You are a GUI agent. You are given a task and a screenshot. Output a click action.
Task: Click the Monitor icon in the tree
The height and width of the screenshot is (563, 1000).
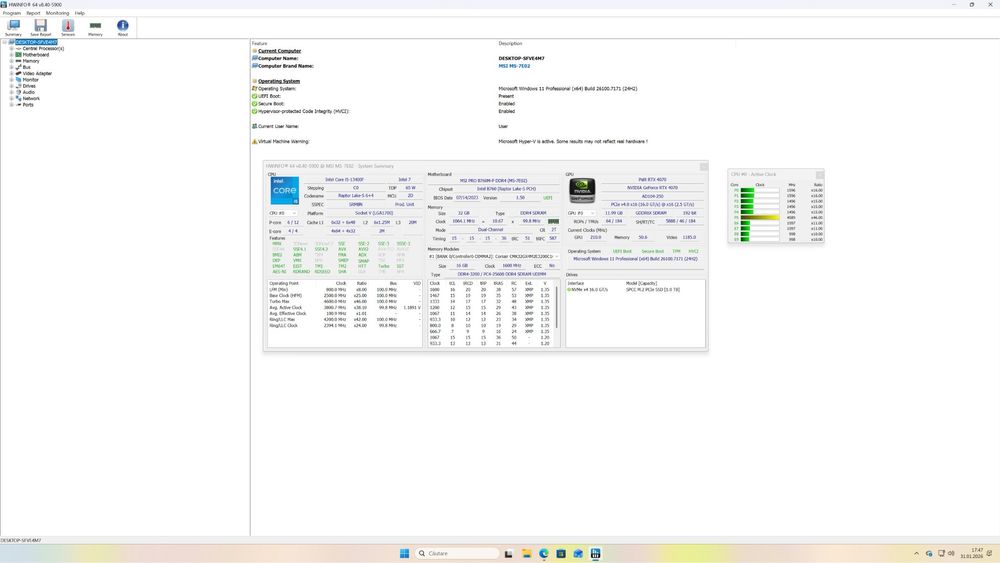(x=18, y=80)
